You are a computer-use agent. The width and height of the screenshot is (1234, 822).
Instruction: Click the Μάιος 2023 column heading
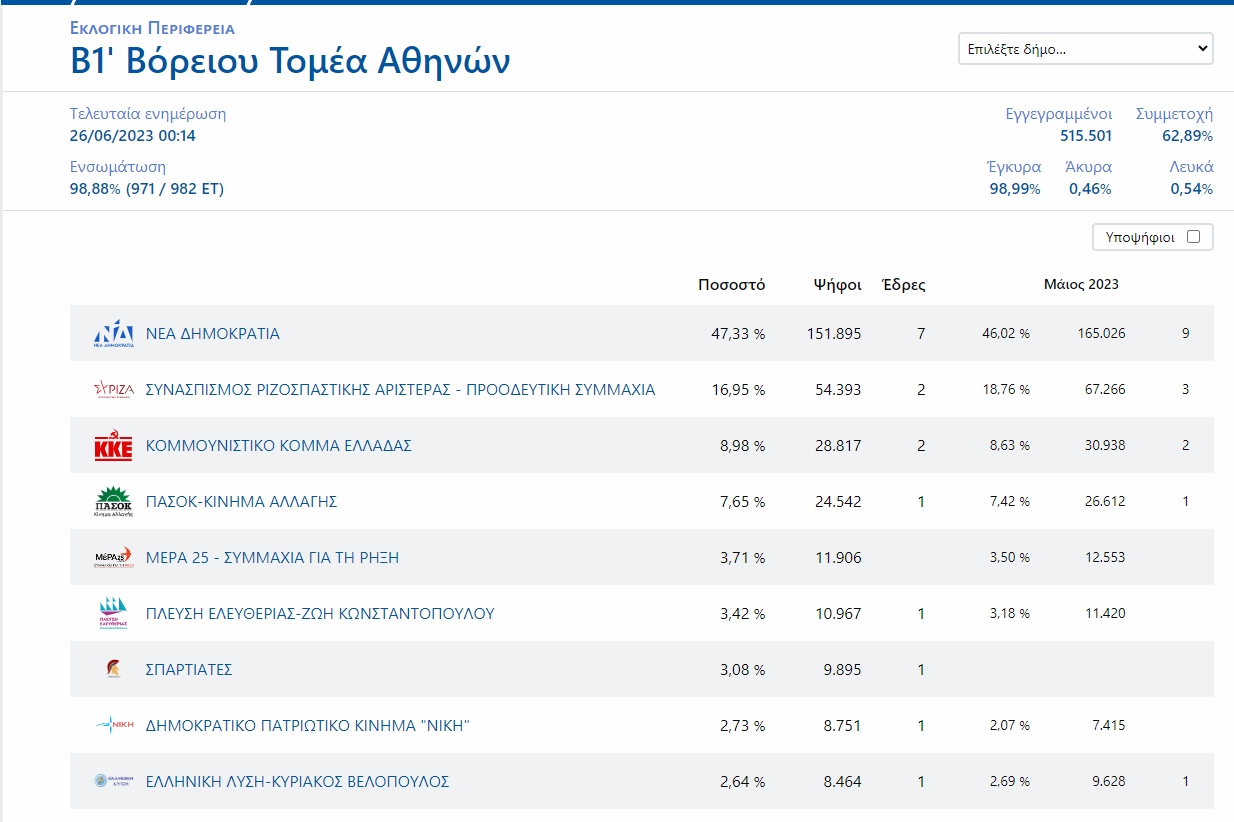[x=1081, y=284]
